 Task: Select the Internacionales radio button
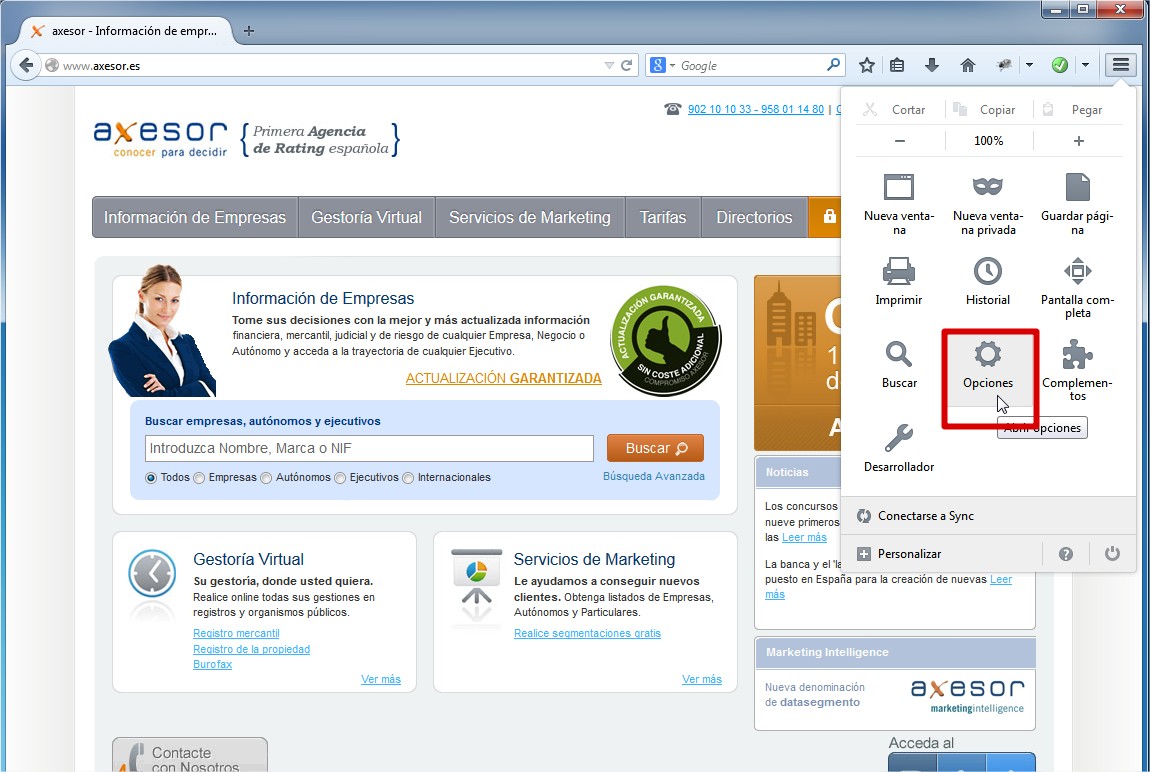(x=408, y=478)
